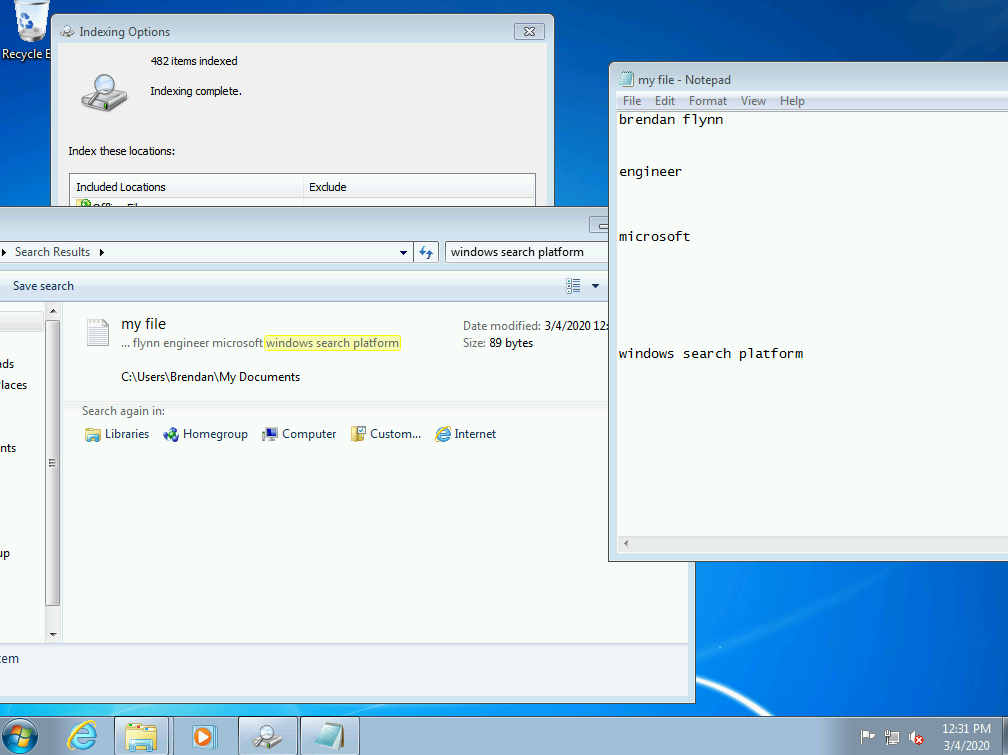Click the change view icon in Explorer
The width and height of the screenshot is (1008, 755).
[573, 286]
